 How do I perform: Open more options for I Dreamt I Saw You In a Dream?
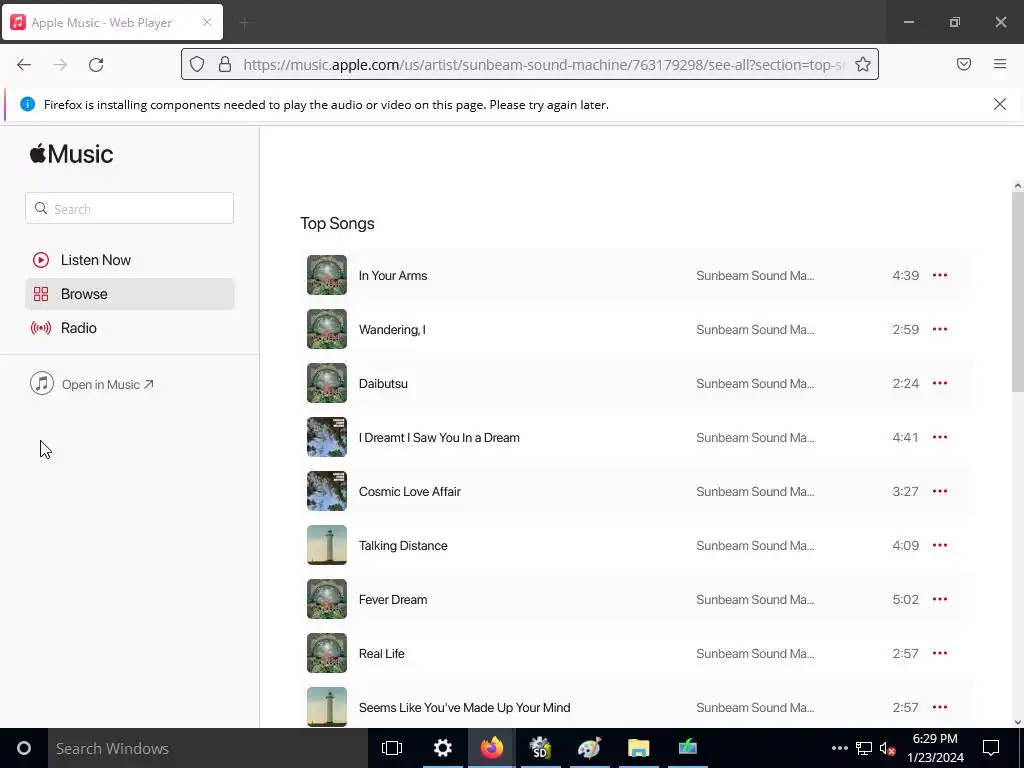940,438
